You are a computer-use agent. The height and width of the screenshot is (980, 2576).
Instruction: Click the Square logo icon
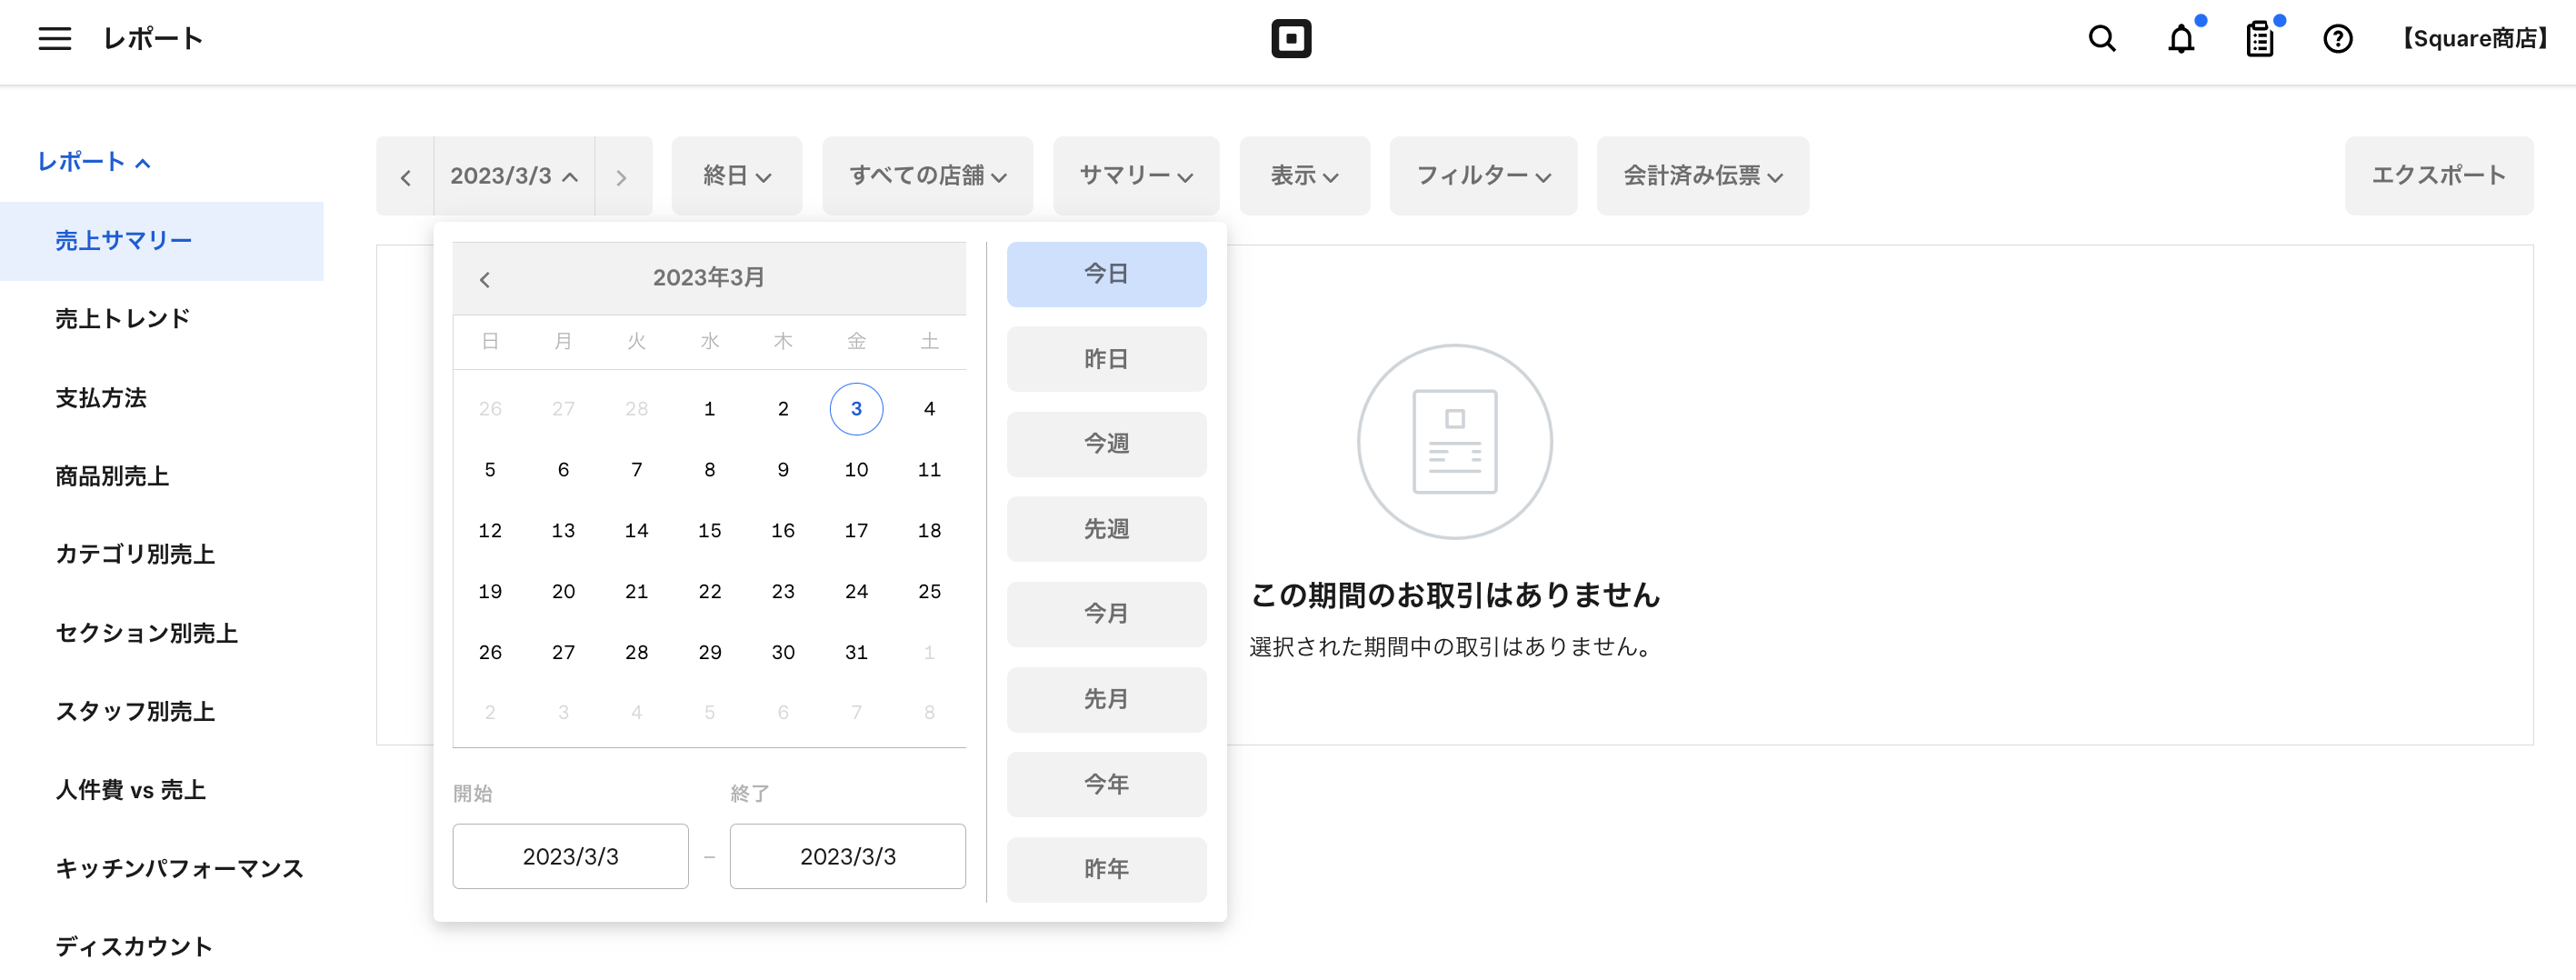click(1291, 39)
